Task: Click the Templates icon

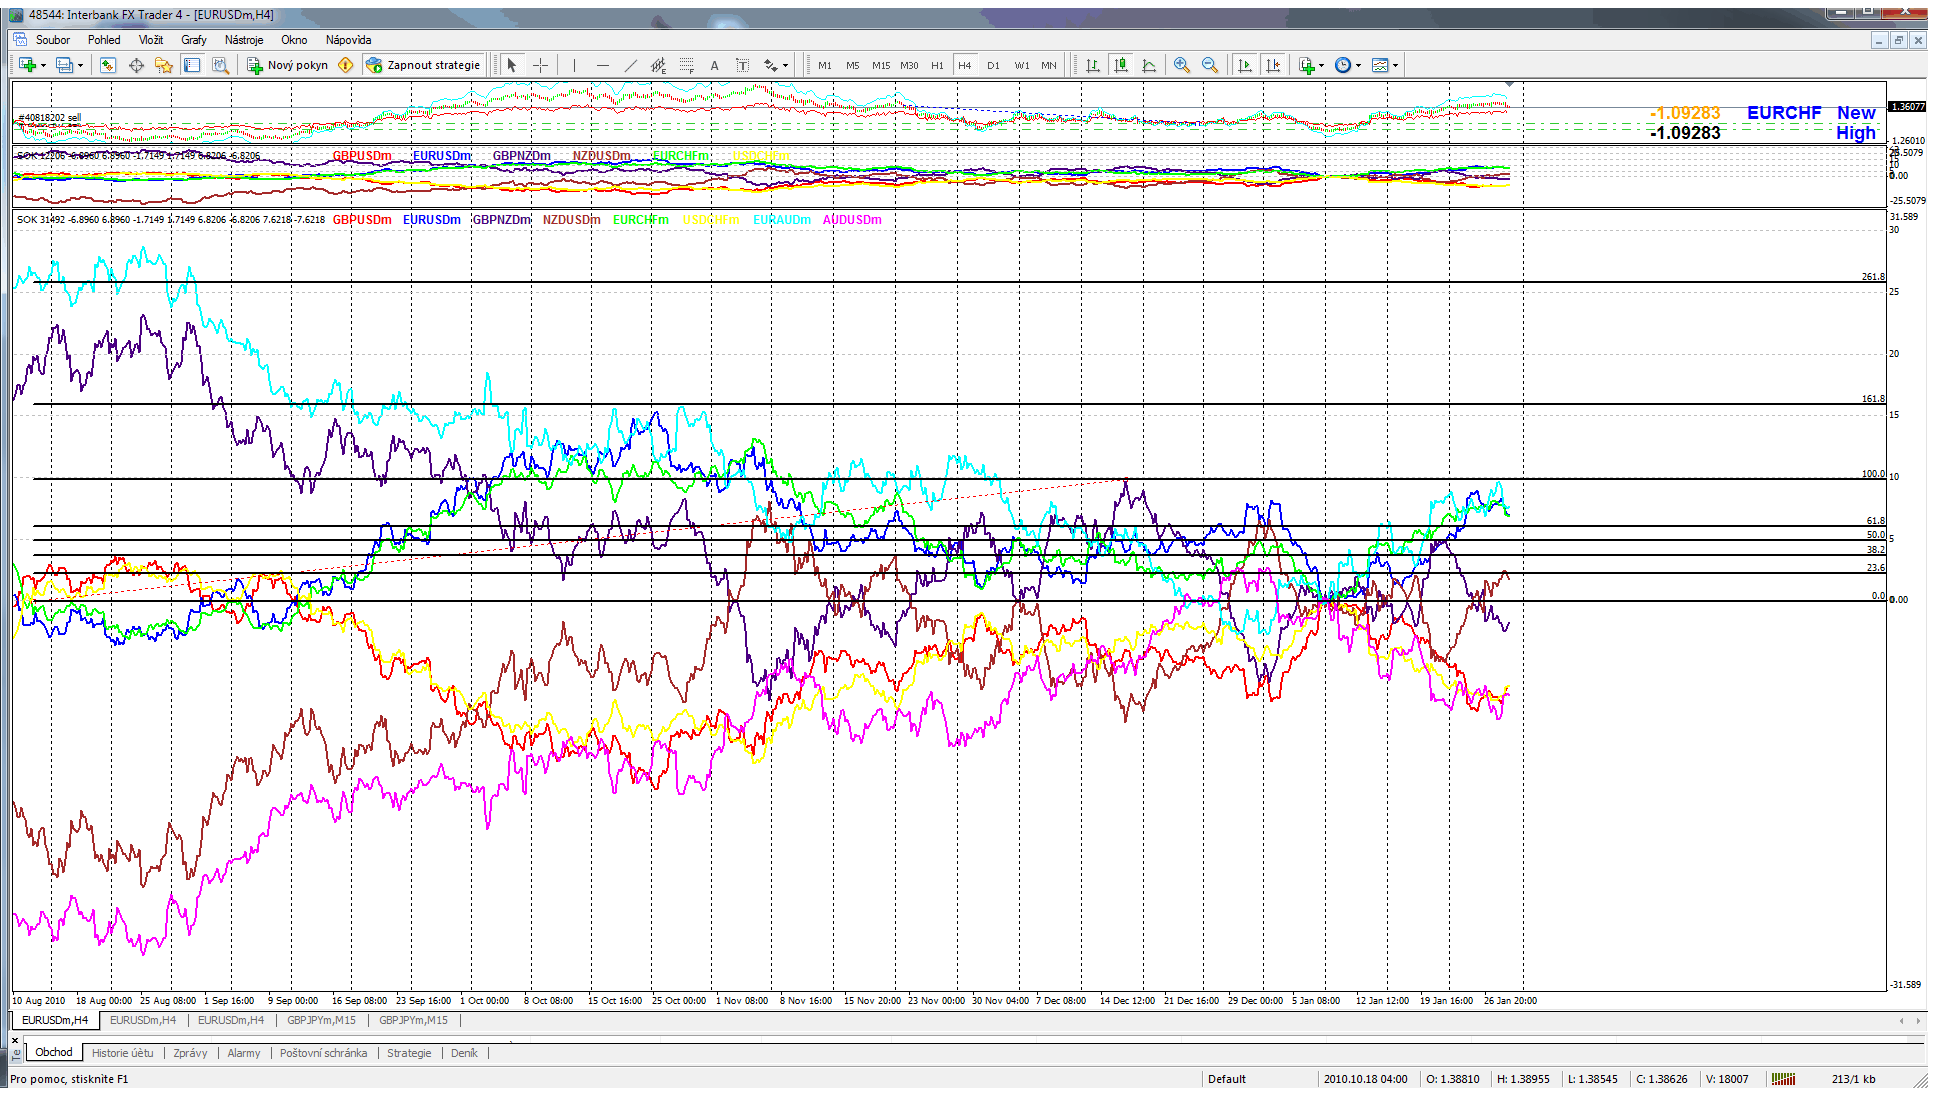Action: [x=1380, y=65]
